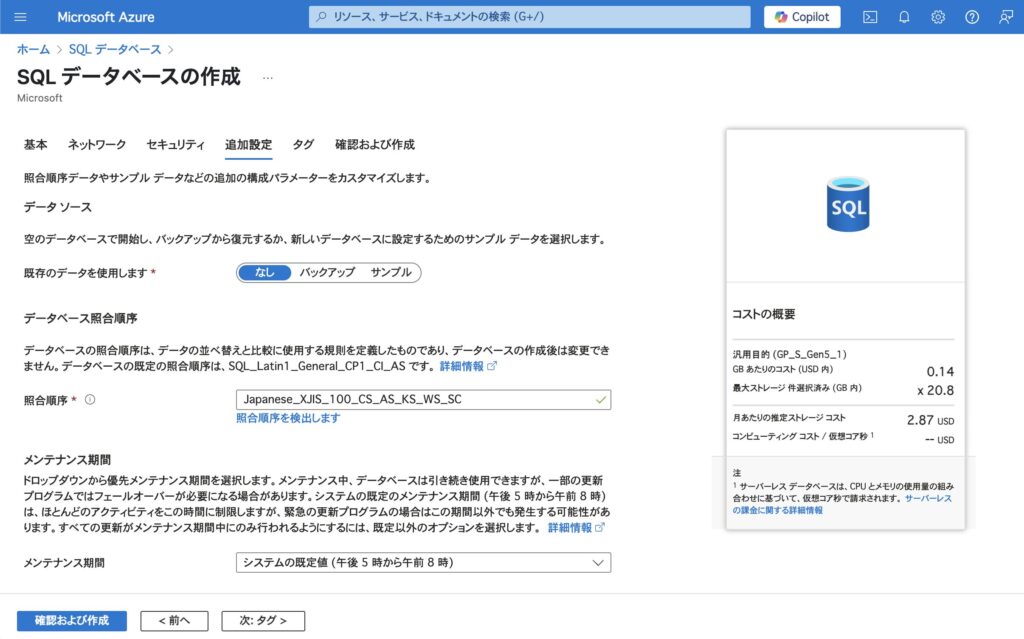Click the Copilot button
The height and width of the screenshot is (639, 1024).
click(802, 17)
